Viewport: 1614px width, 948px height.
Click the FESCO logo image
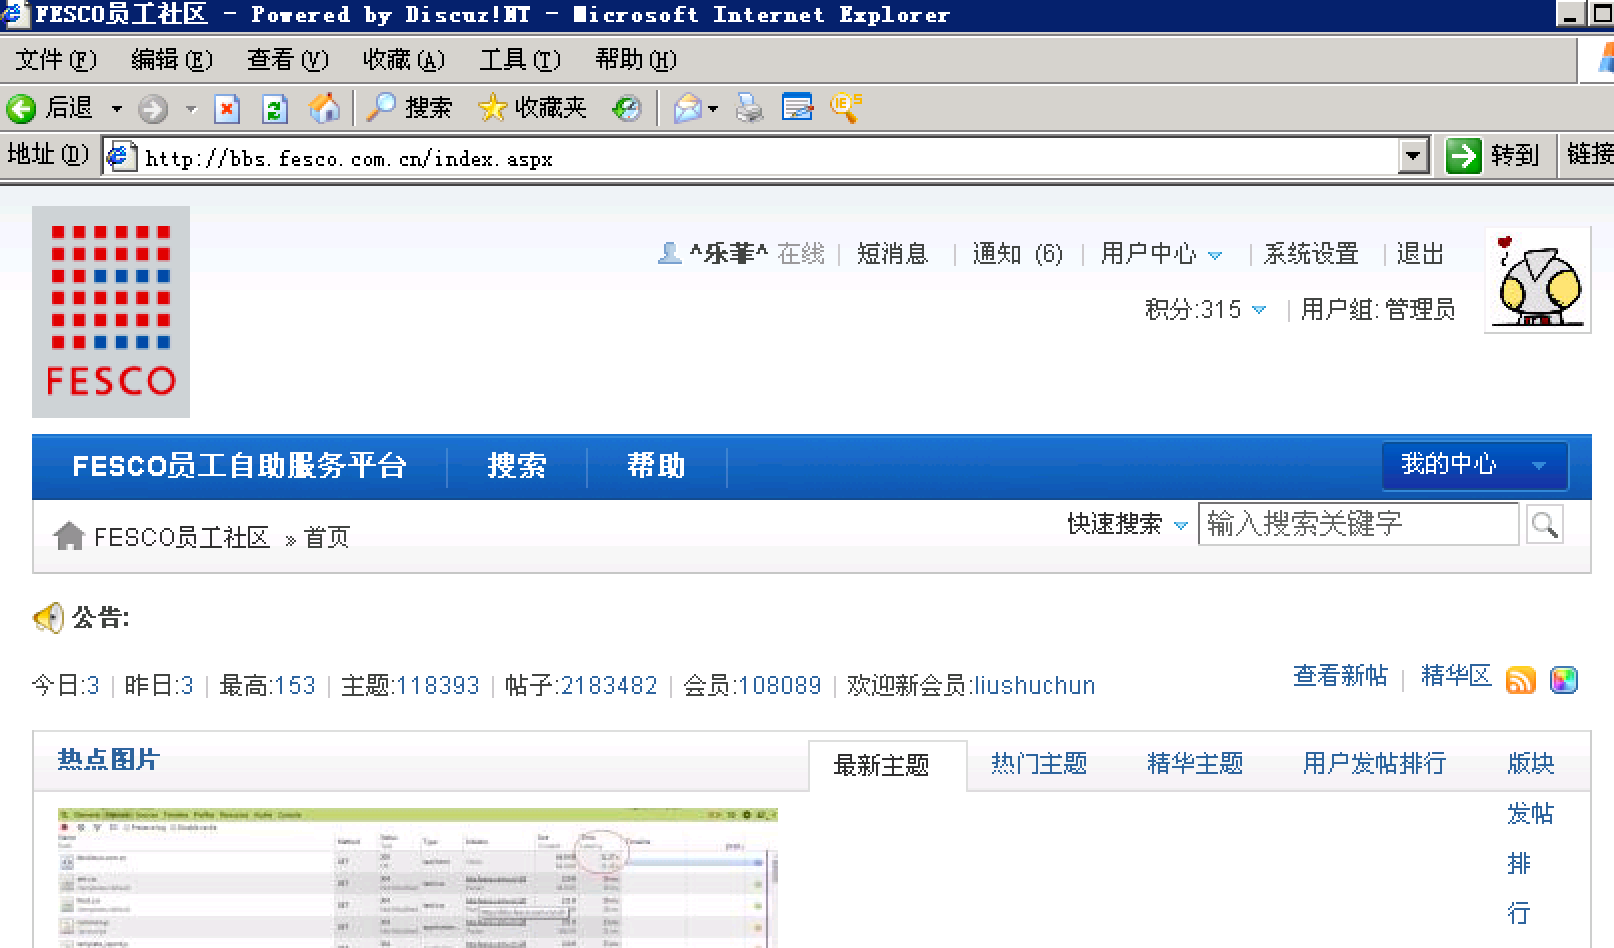click(111, 312)
